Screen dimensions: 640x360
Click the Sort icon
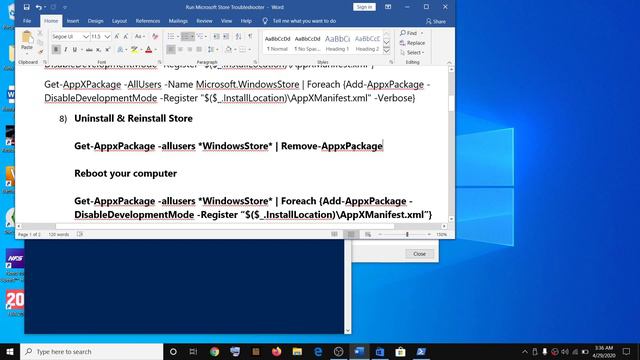238,36
